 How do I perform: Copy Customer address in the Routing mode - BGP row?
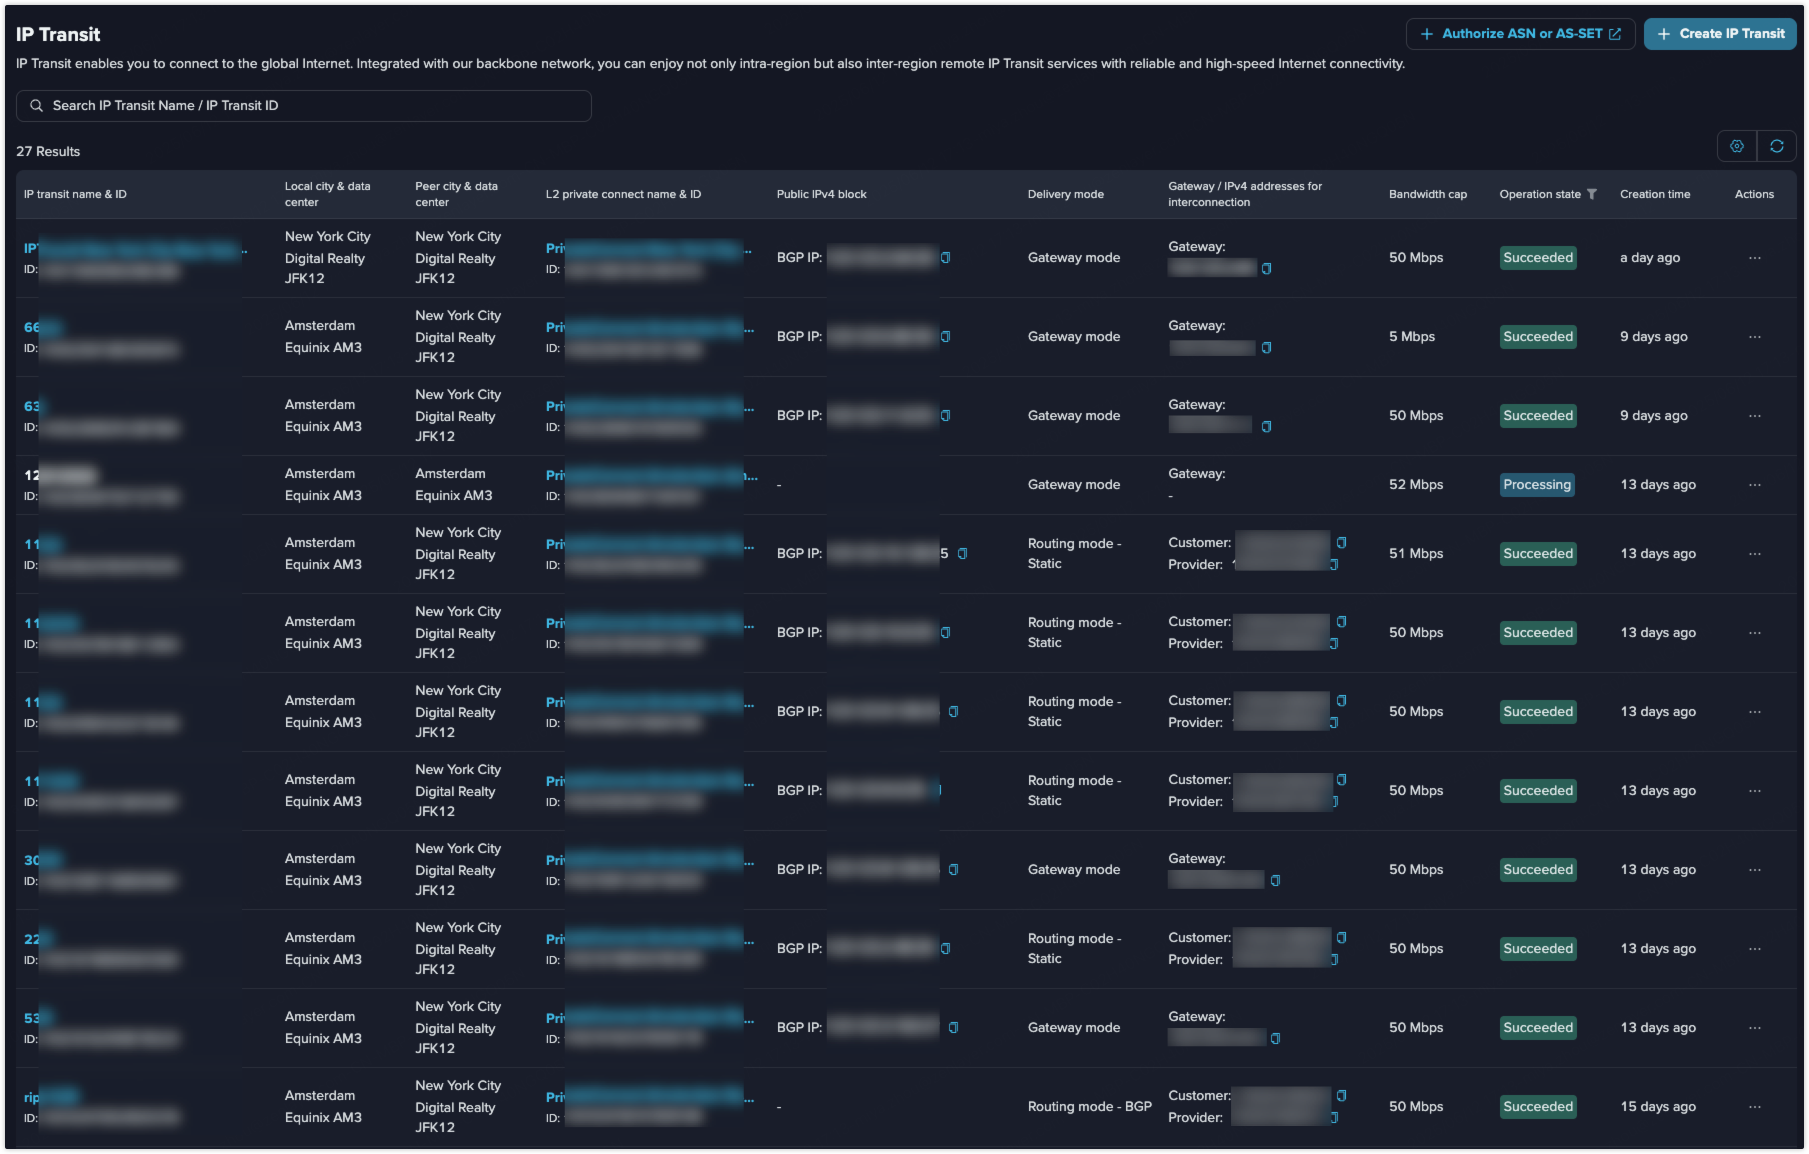(1341, 1095)
